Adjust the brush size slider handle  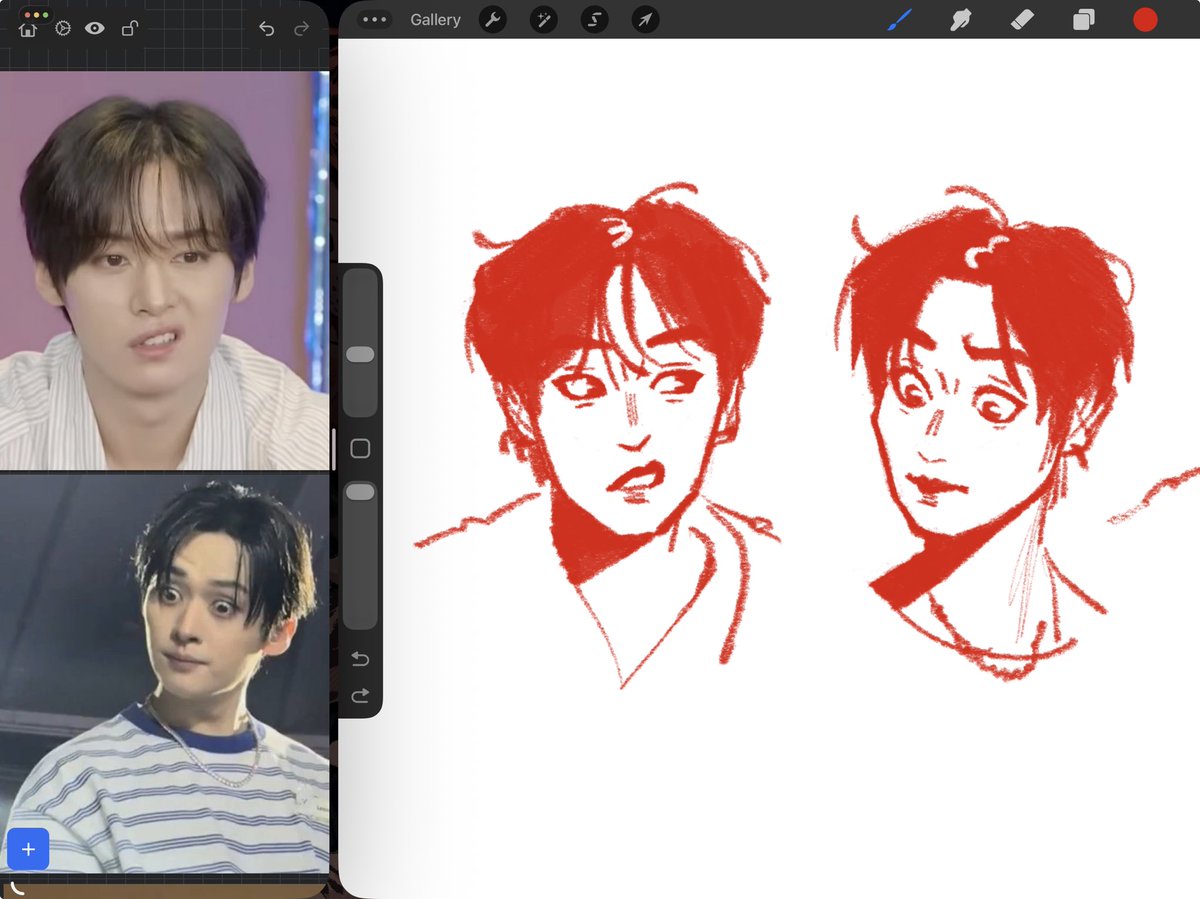click(x=360, y=355)
